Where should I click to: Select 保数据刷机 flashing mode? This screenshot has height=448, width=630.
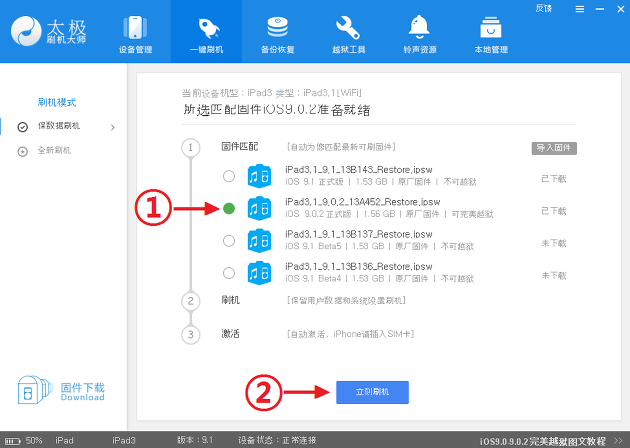click(59, 126)
